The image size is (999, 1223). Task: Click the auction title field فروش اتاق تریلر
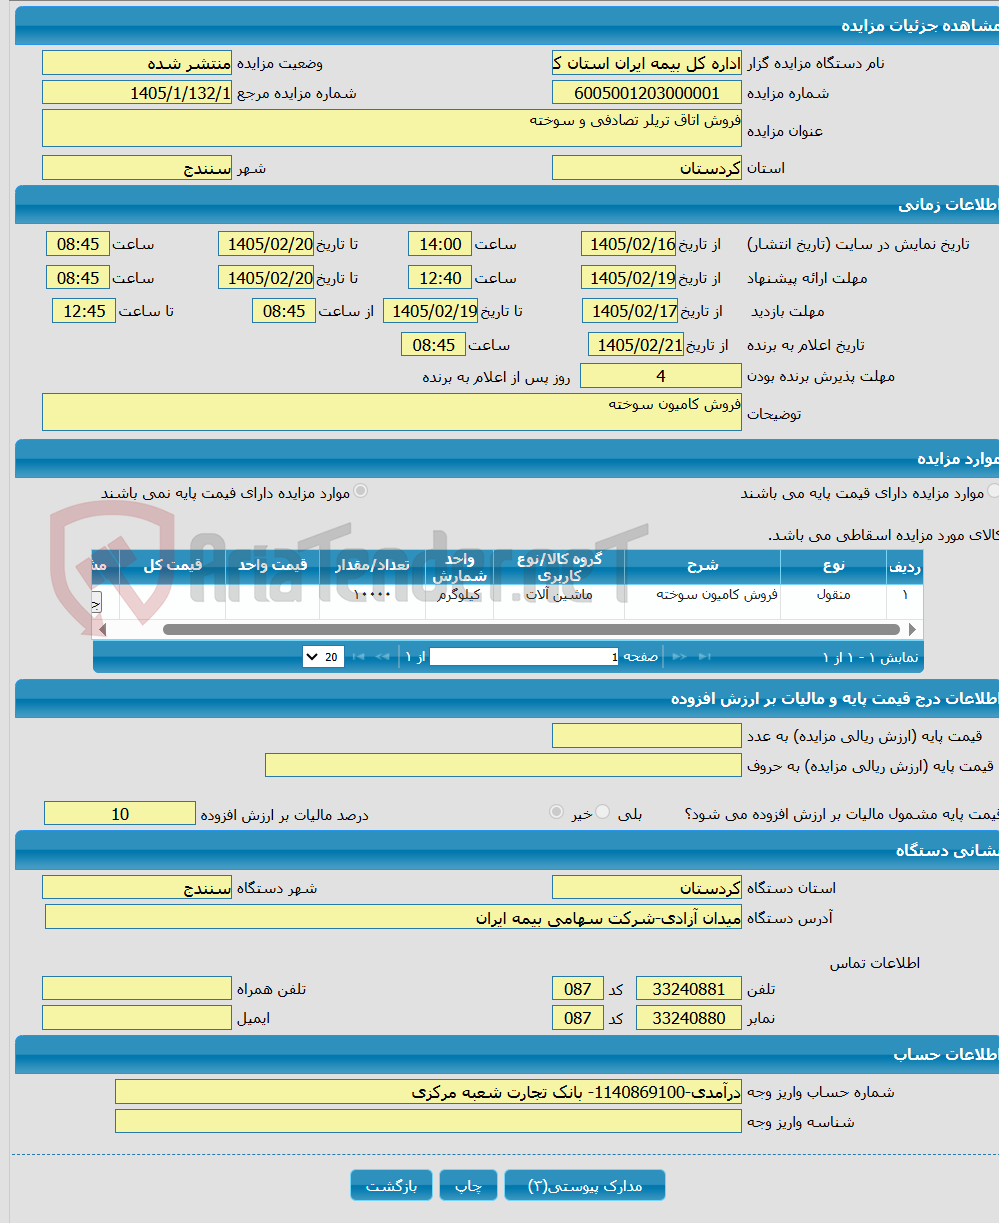click(392, 128)
